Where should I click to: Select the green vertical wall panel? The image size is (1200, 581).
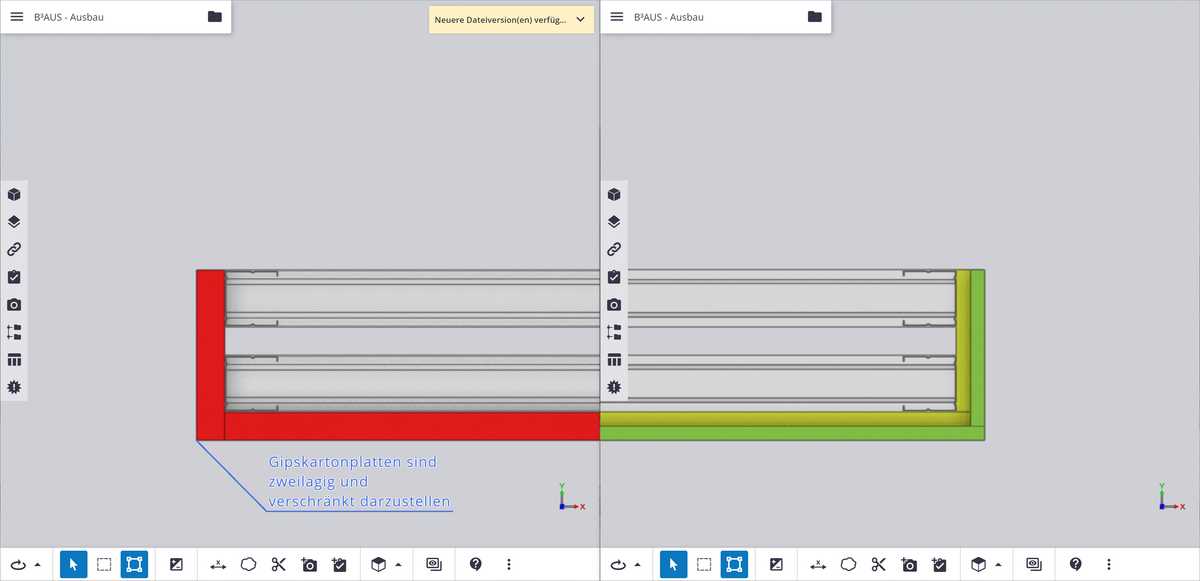coord(978,348)
